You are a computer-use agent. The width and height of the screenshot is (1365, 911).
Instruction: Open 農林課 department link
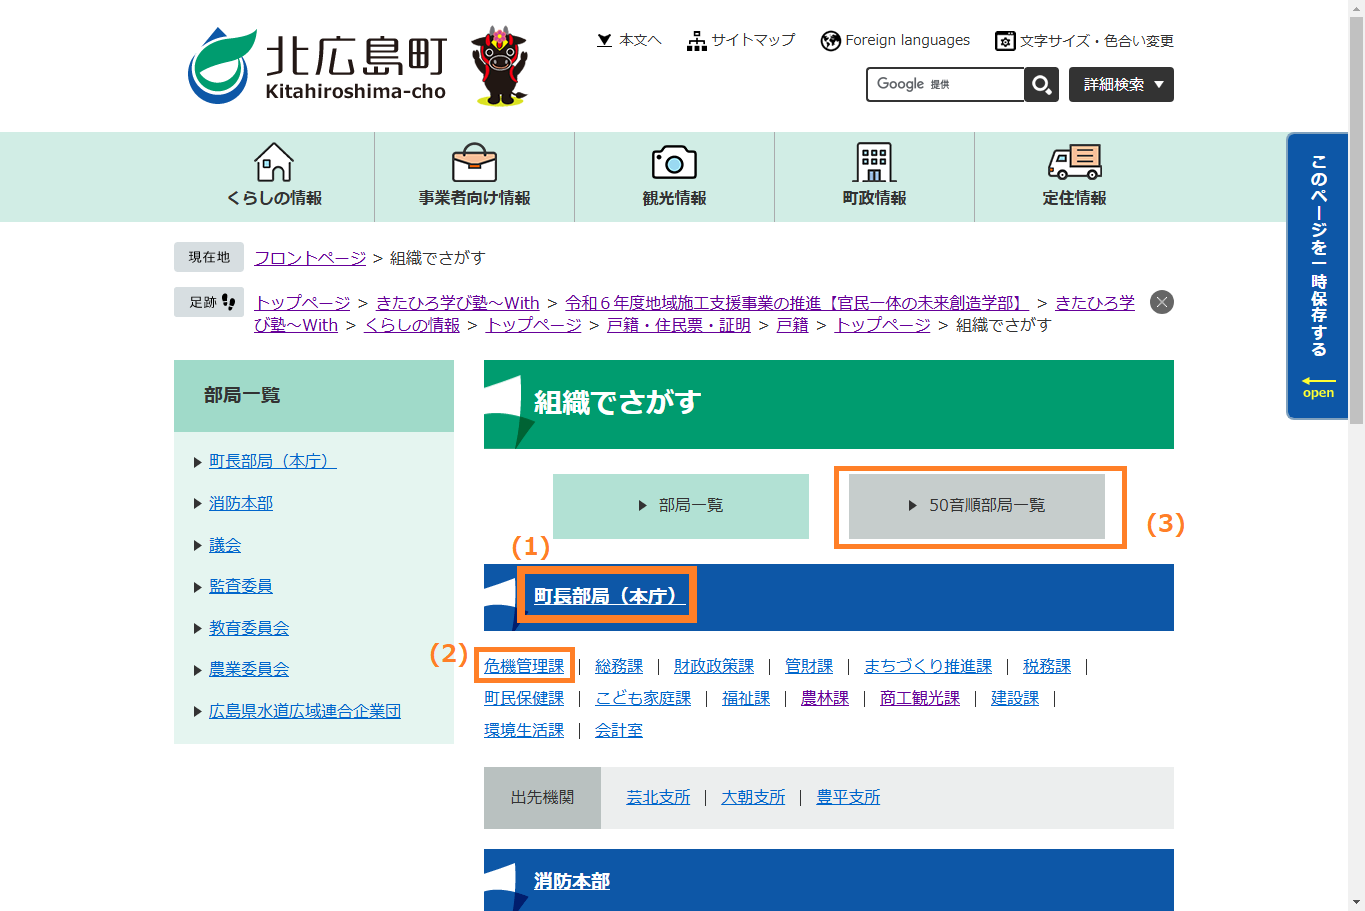click(x=825, y=698)
